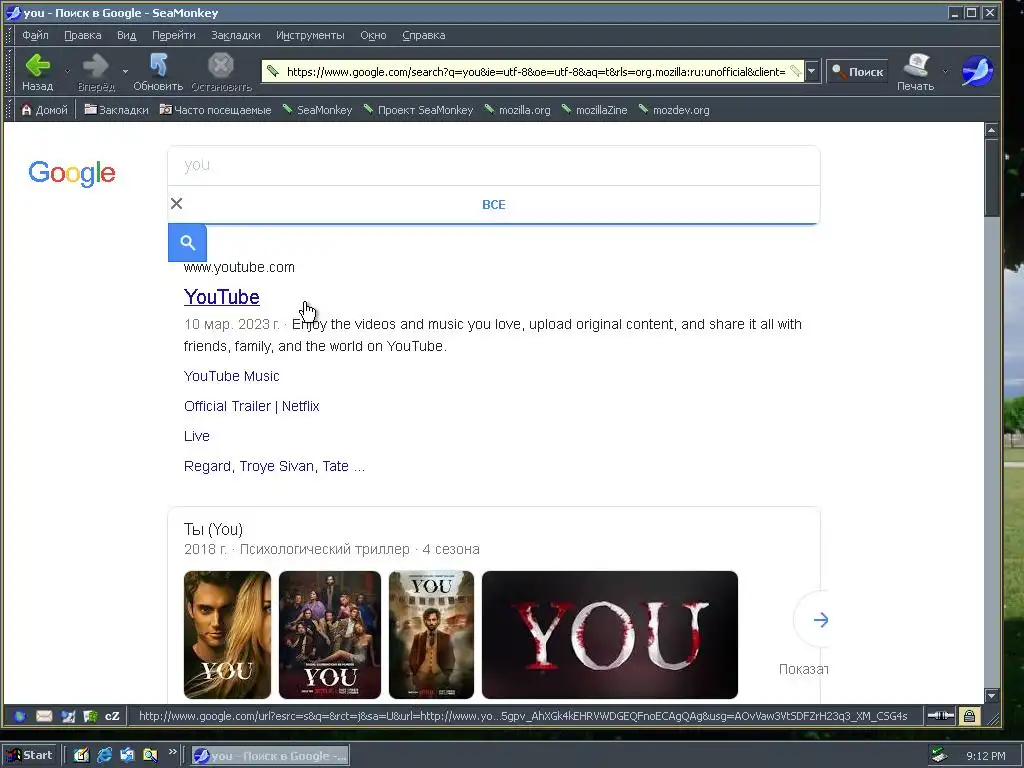The width and height of the screenshot is (1024, 768).
Task: Open the YouTube result link
Action: tap(221, 296)
